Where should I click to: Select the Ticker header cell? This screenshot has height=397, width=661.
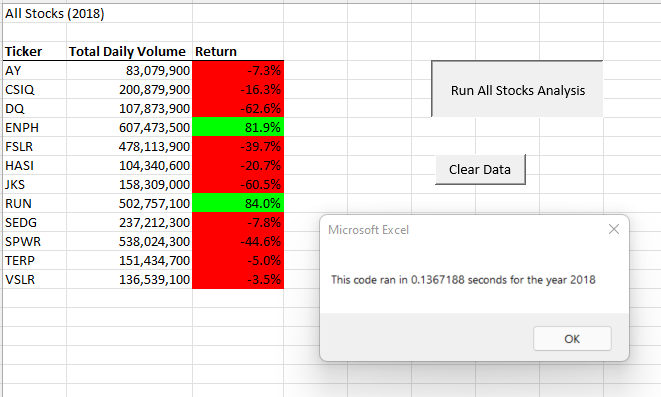(x=35, y=51)
